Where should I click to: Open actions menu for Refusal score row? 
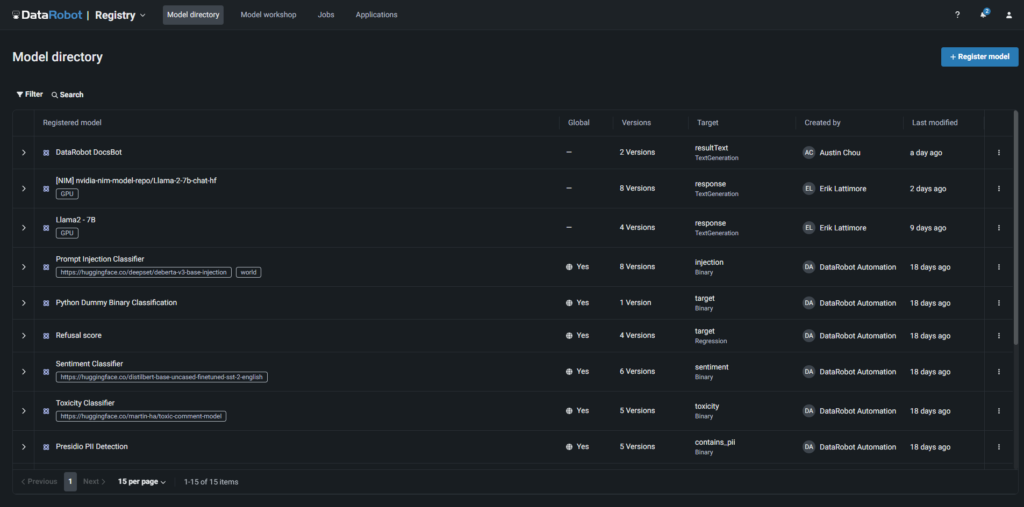click(998, 335)
